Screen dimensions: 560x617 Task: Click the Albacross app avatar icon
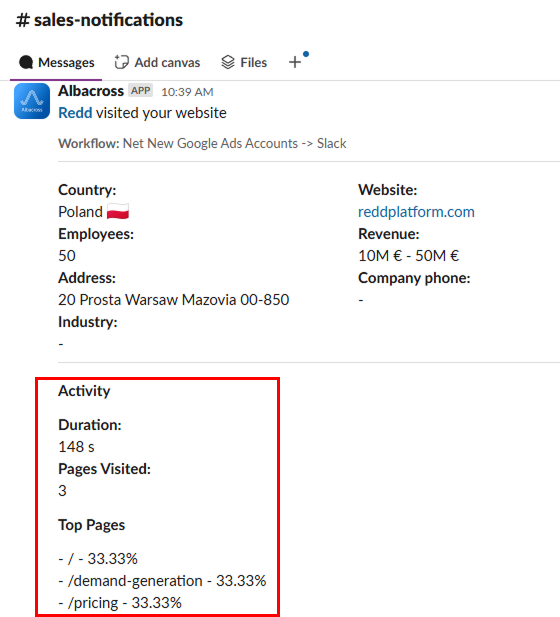click(x=32, y=101)
